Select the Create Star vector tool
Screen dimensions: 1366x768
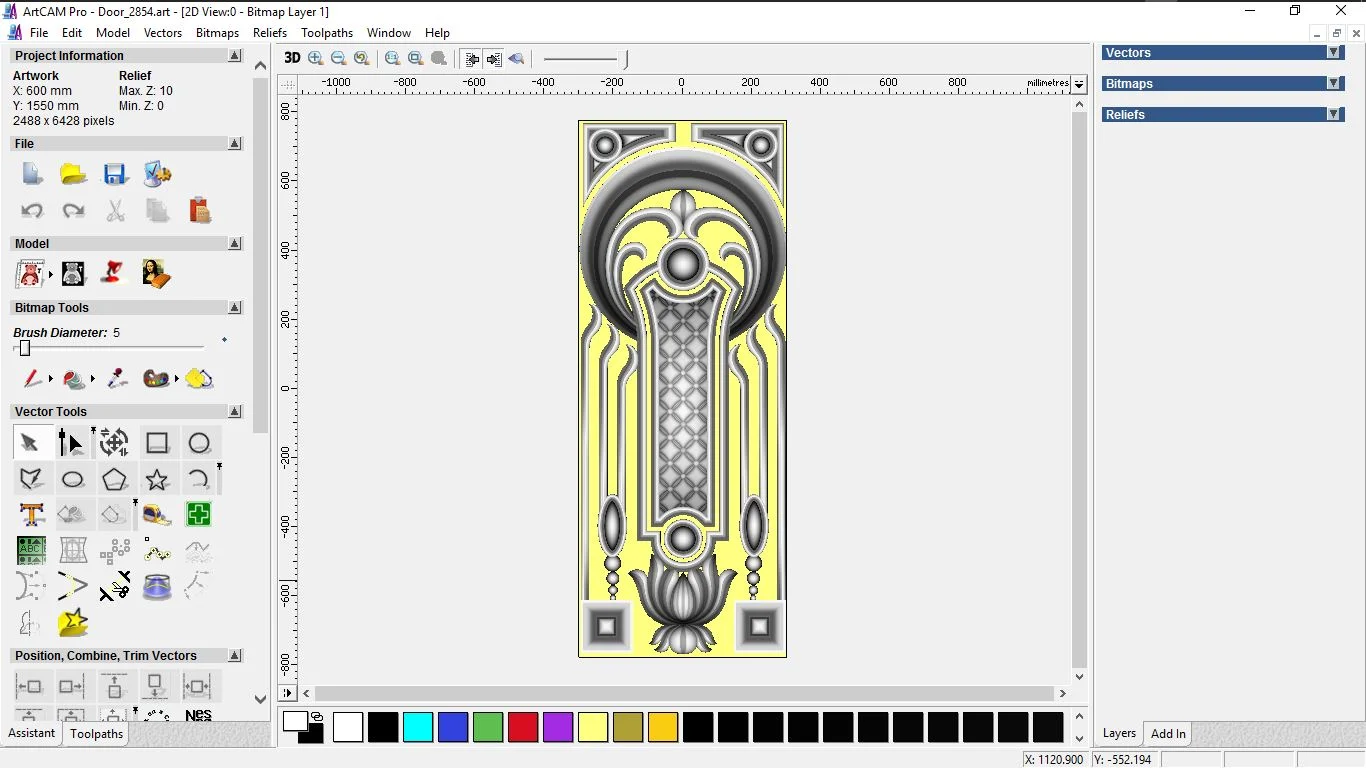[x=157, y=479]
